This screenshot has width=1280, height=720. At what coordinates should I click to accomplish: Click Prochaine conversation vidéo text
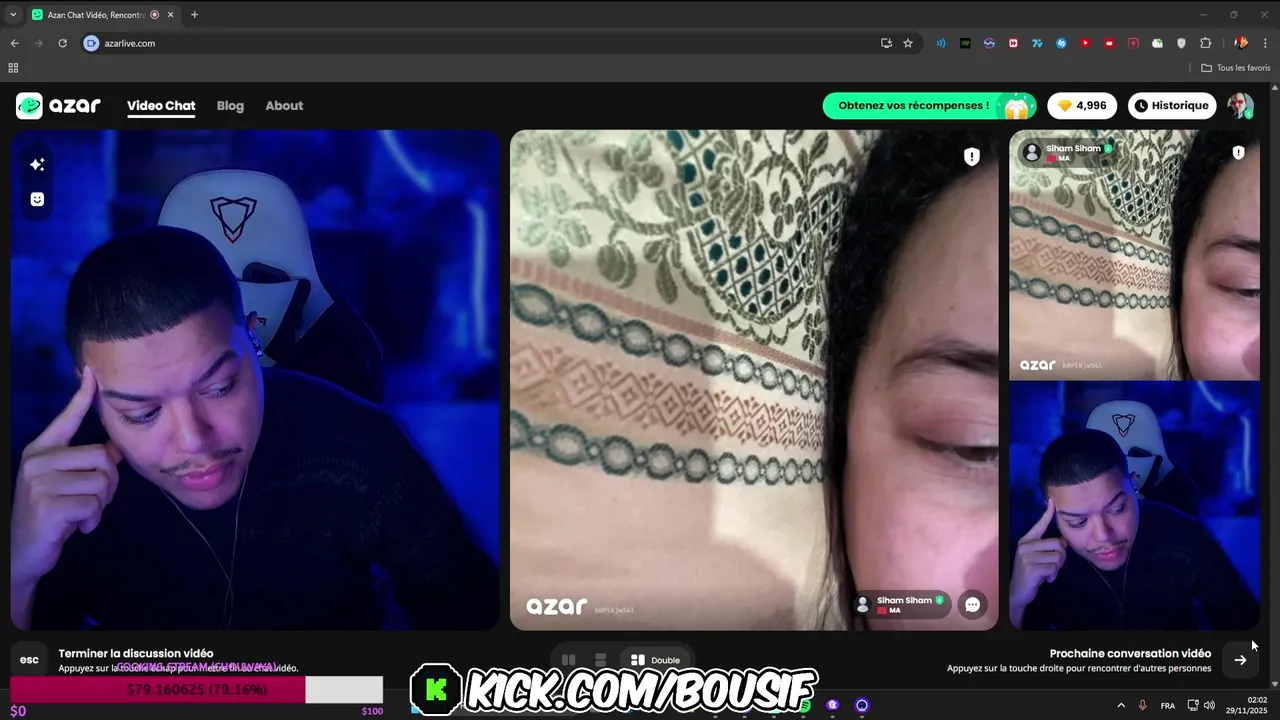coord(1130,653)
